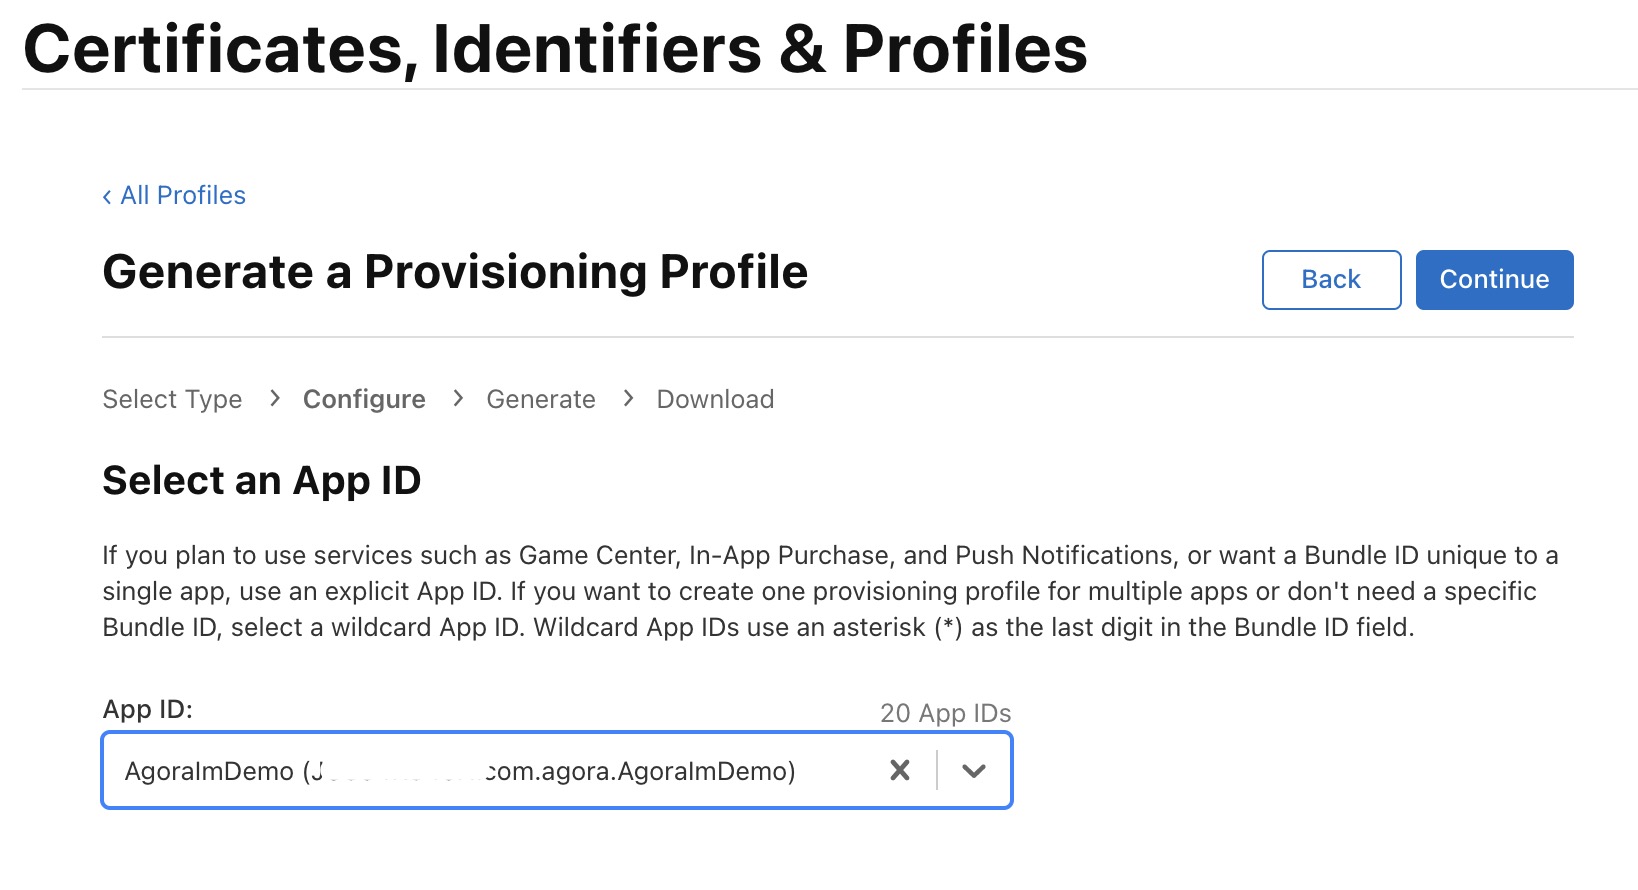Go to the Select Type step
Image resolution: width=1638 pixels, height=890 pixels.
click(172, 399)
